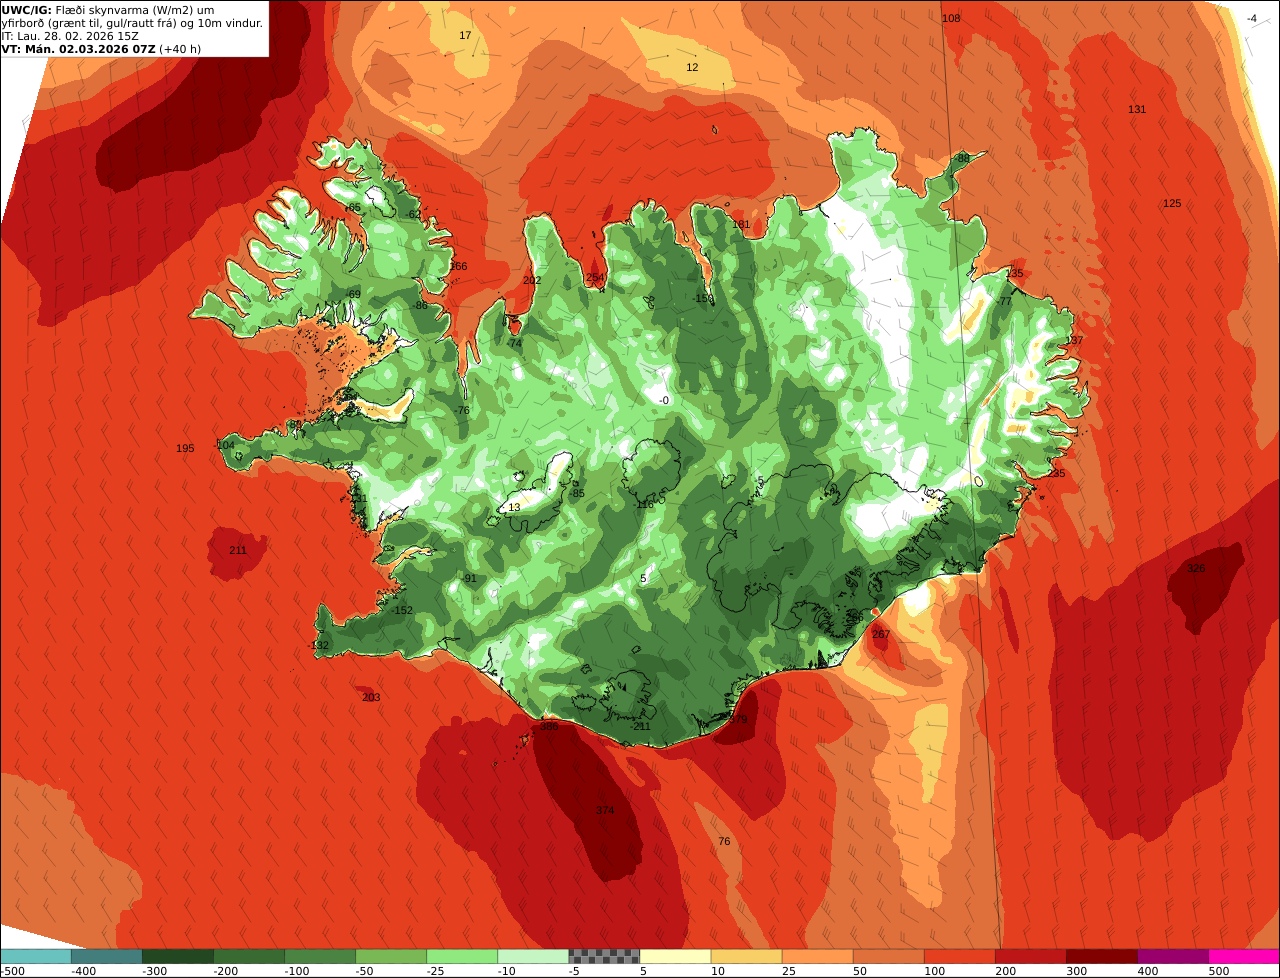Click the checkered legend segment between -5 and 5
1280x978 pixels.
[x=604, y=956]
